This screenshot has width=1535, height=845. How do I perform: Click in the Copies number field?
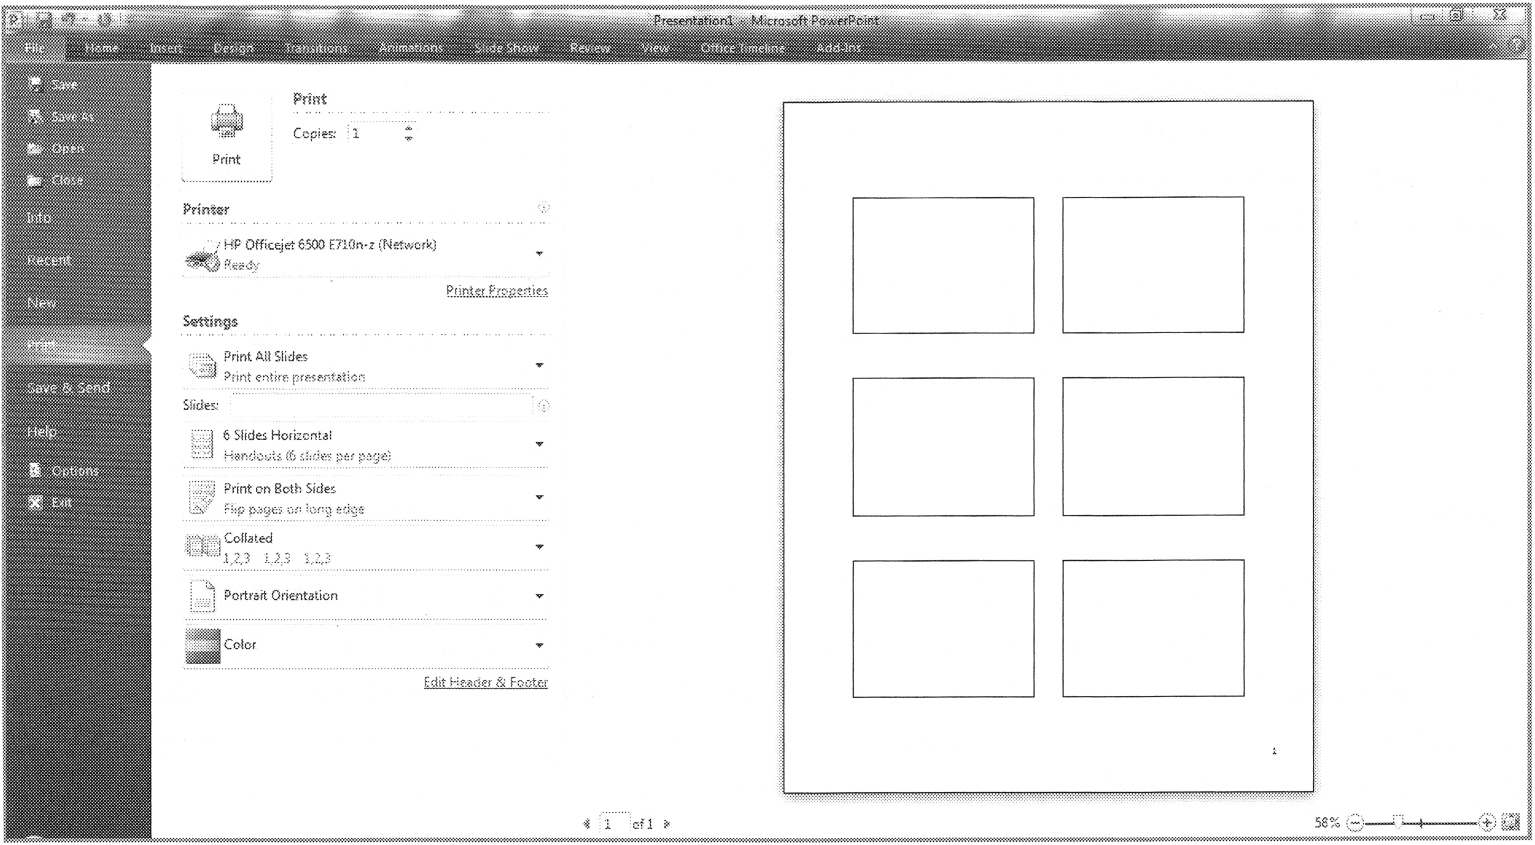pyautogui.click(x=374, y=133)
